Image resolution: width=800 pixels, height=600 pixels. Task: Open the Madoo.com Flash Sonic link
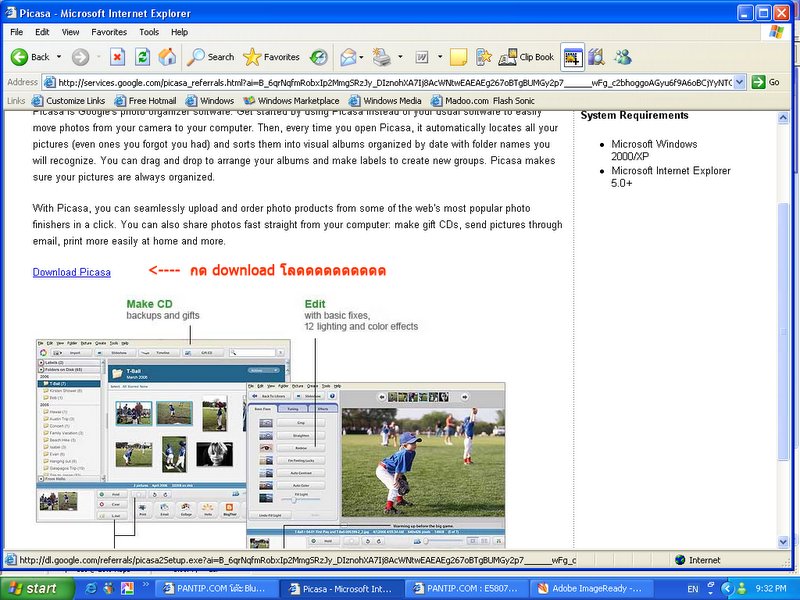click(483, 101)
